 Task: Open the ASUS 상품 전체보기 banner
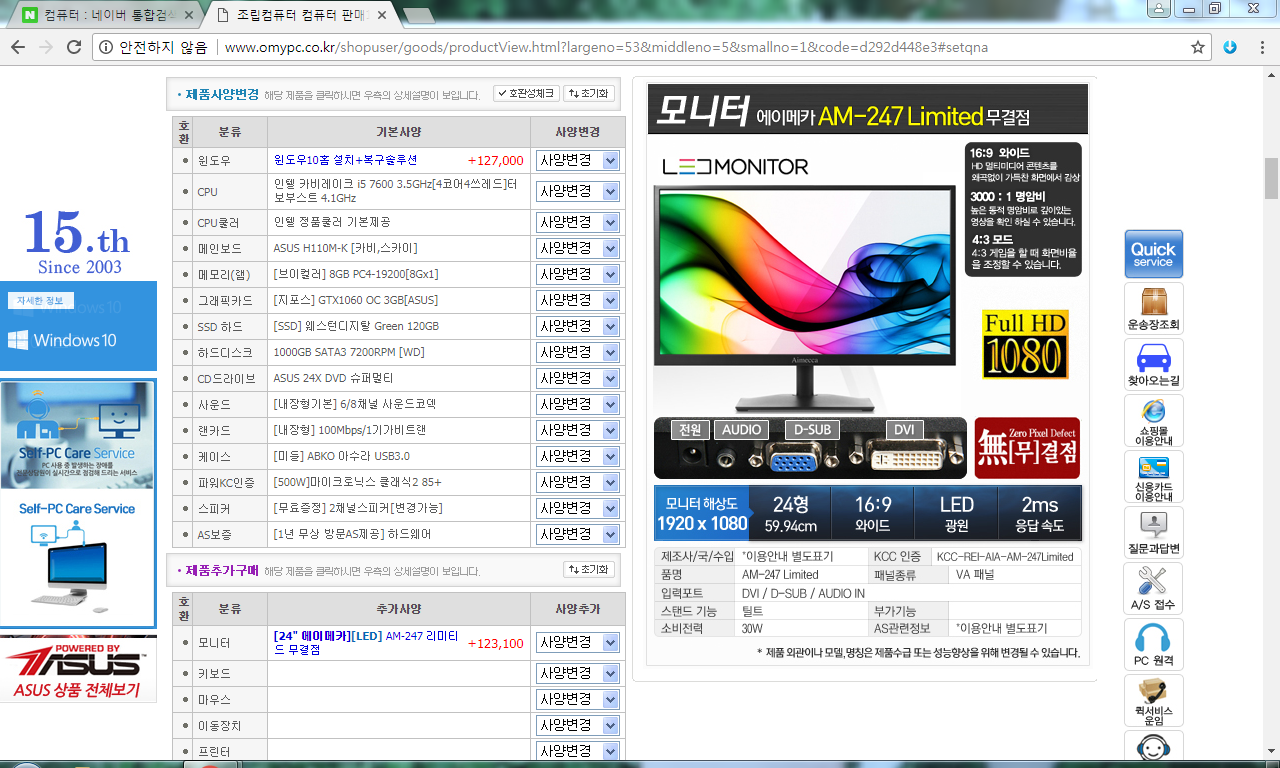tap(78, 669)
